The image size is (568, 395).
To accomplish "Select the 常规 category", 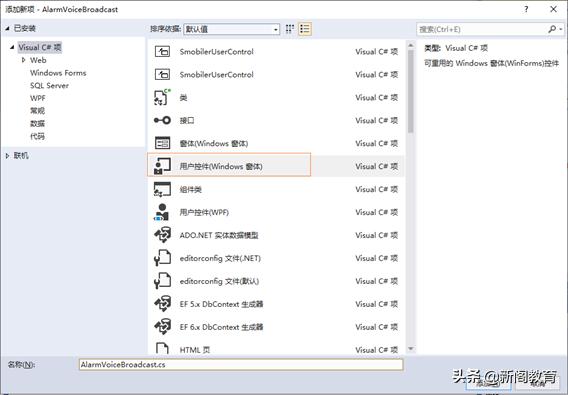I will coord(37,111).
